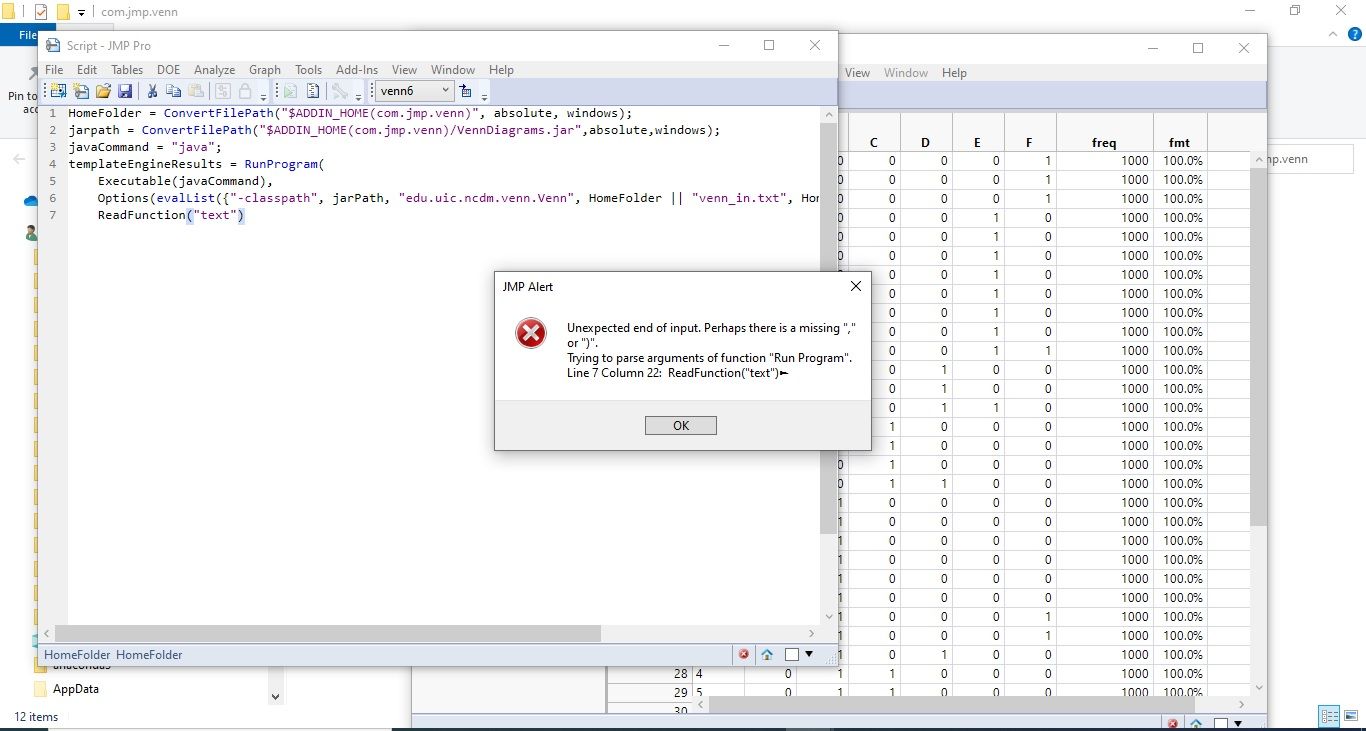
Task: Open the File menu in Script window
Action: [54, 70]
